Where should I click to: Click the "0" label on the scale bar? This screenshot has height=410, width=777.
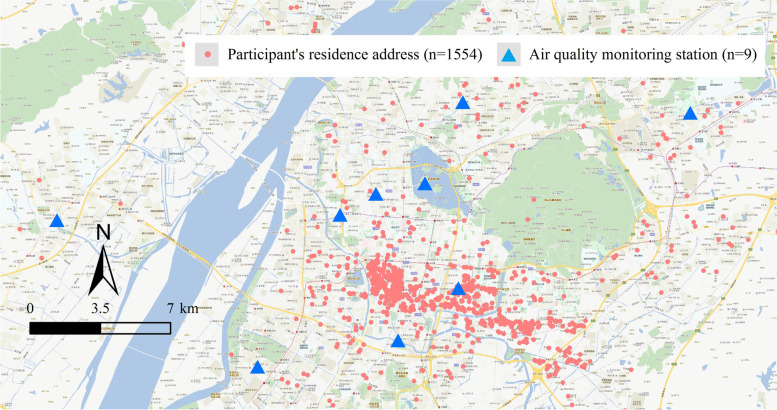31,308
